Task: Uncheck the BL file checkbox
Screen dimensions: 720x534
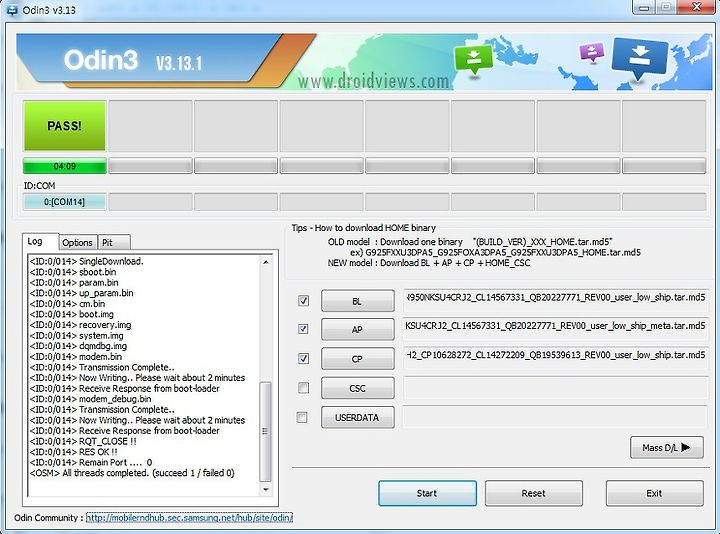Action: coord(303,301)
